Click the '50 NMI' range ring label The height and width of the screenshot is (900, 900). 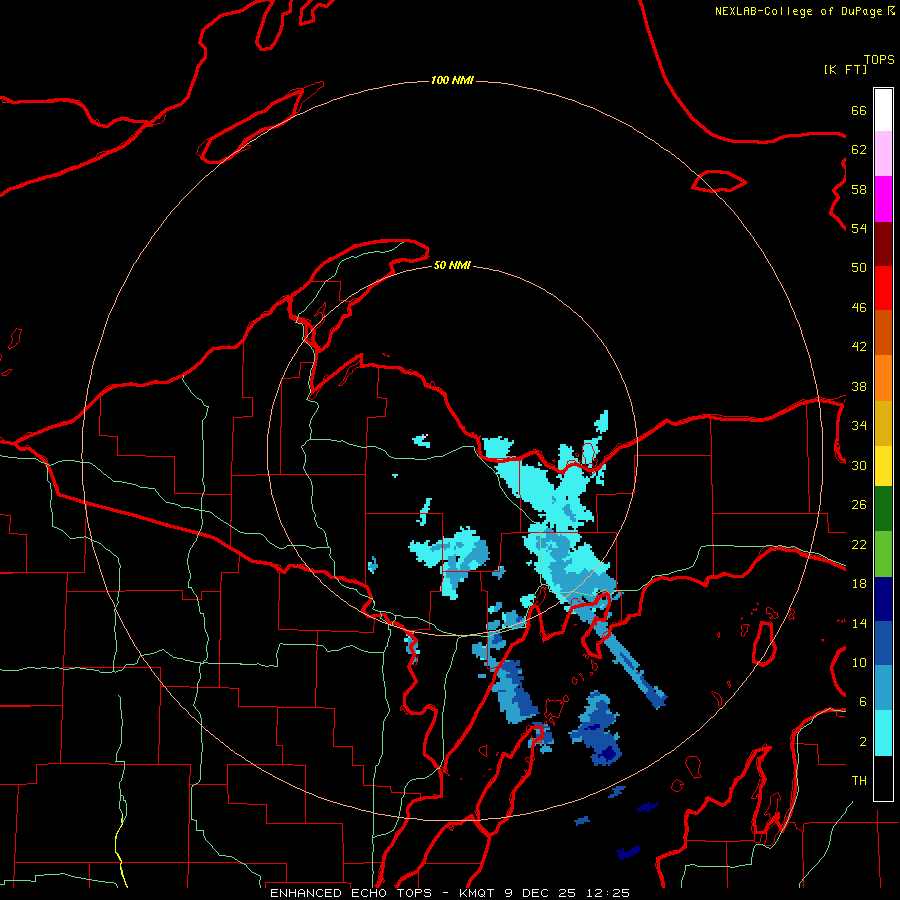[x=452, y=265]
